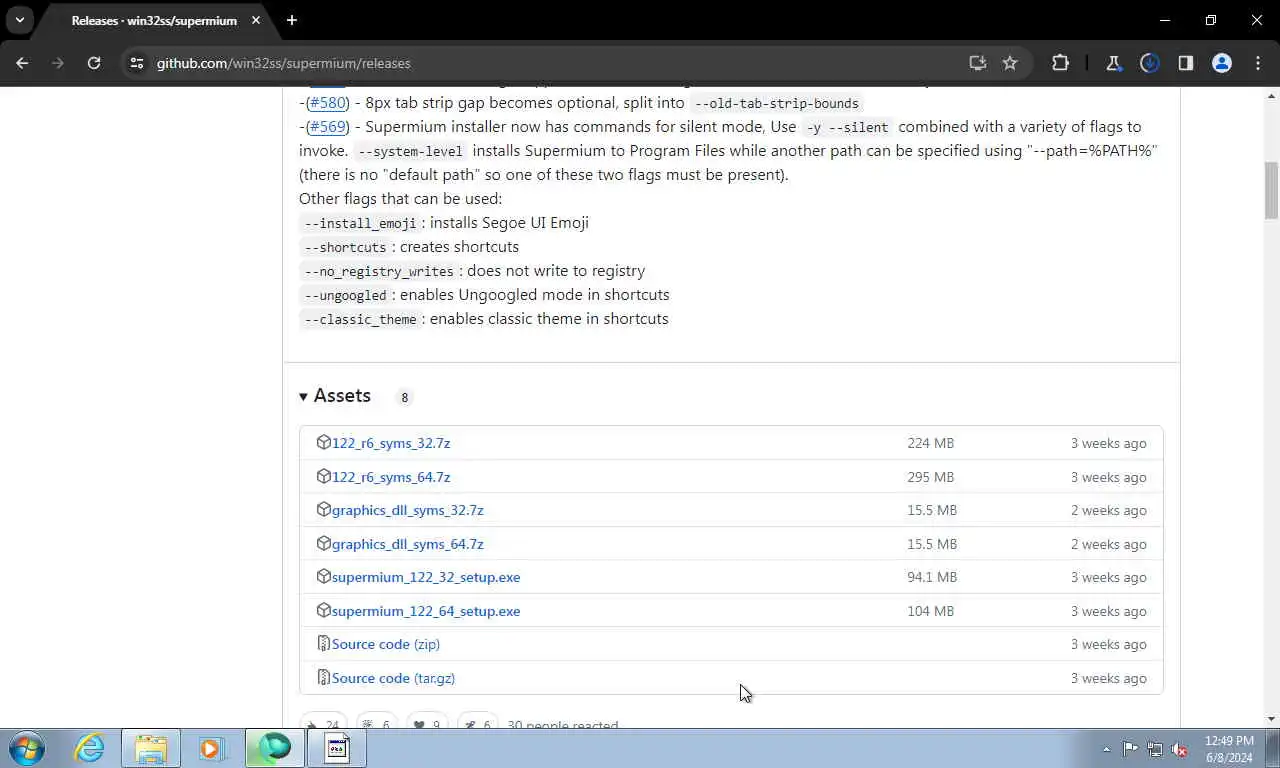Image resolution: width=1280 pixels, height=768 pixels.
Task: Go back to the previous page
Action: click(22, 63)
